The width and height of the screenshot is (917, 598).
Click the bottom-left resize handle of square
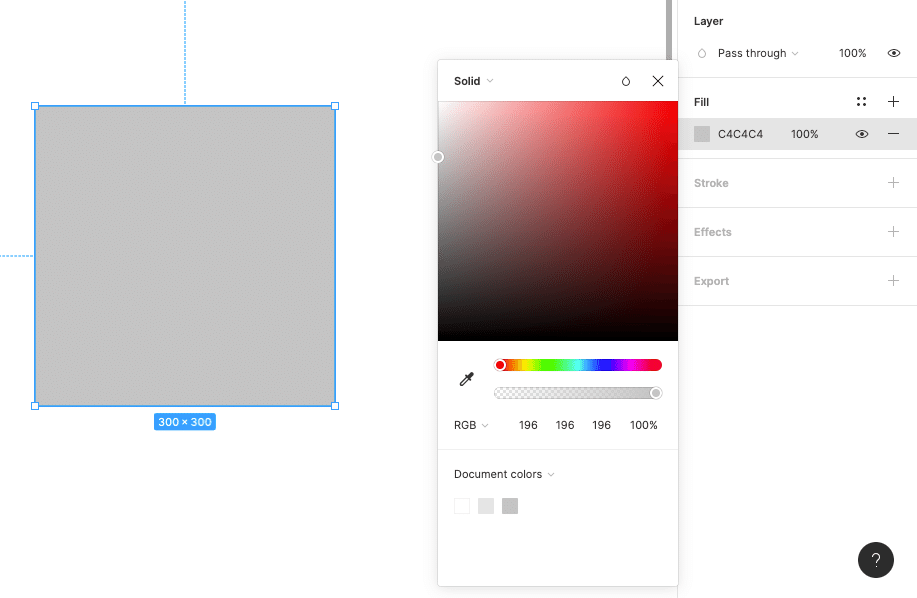tap(35, 406)
